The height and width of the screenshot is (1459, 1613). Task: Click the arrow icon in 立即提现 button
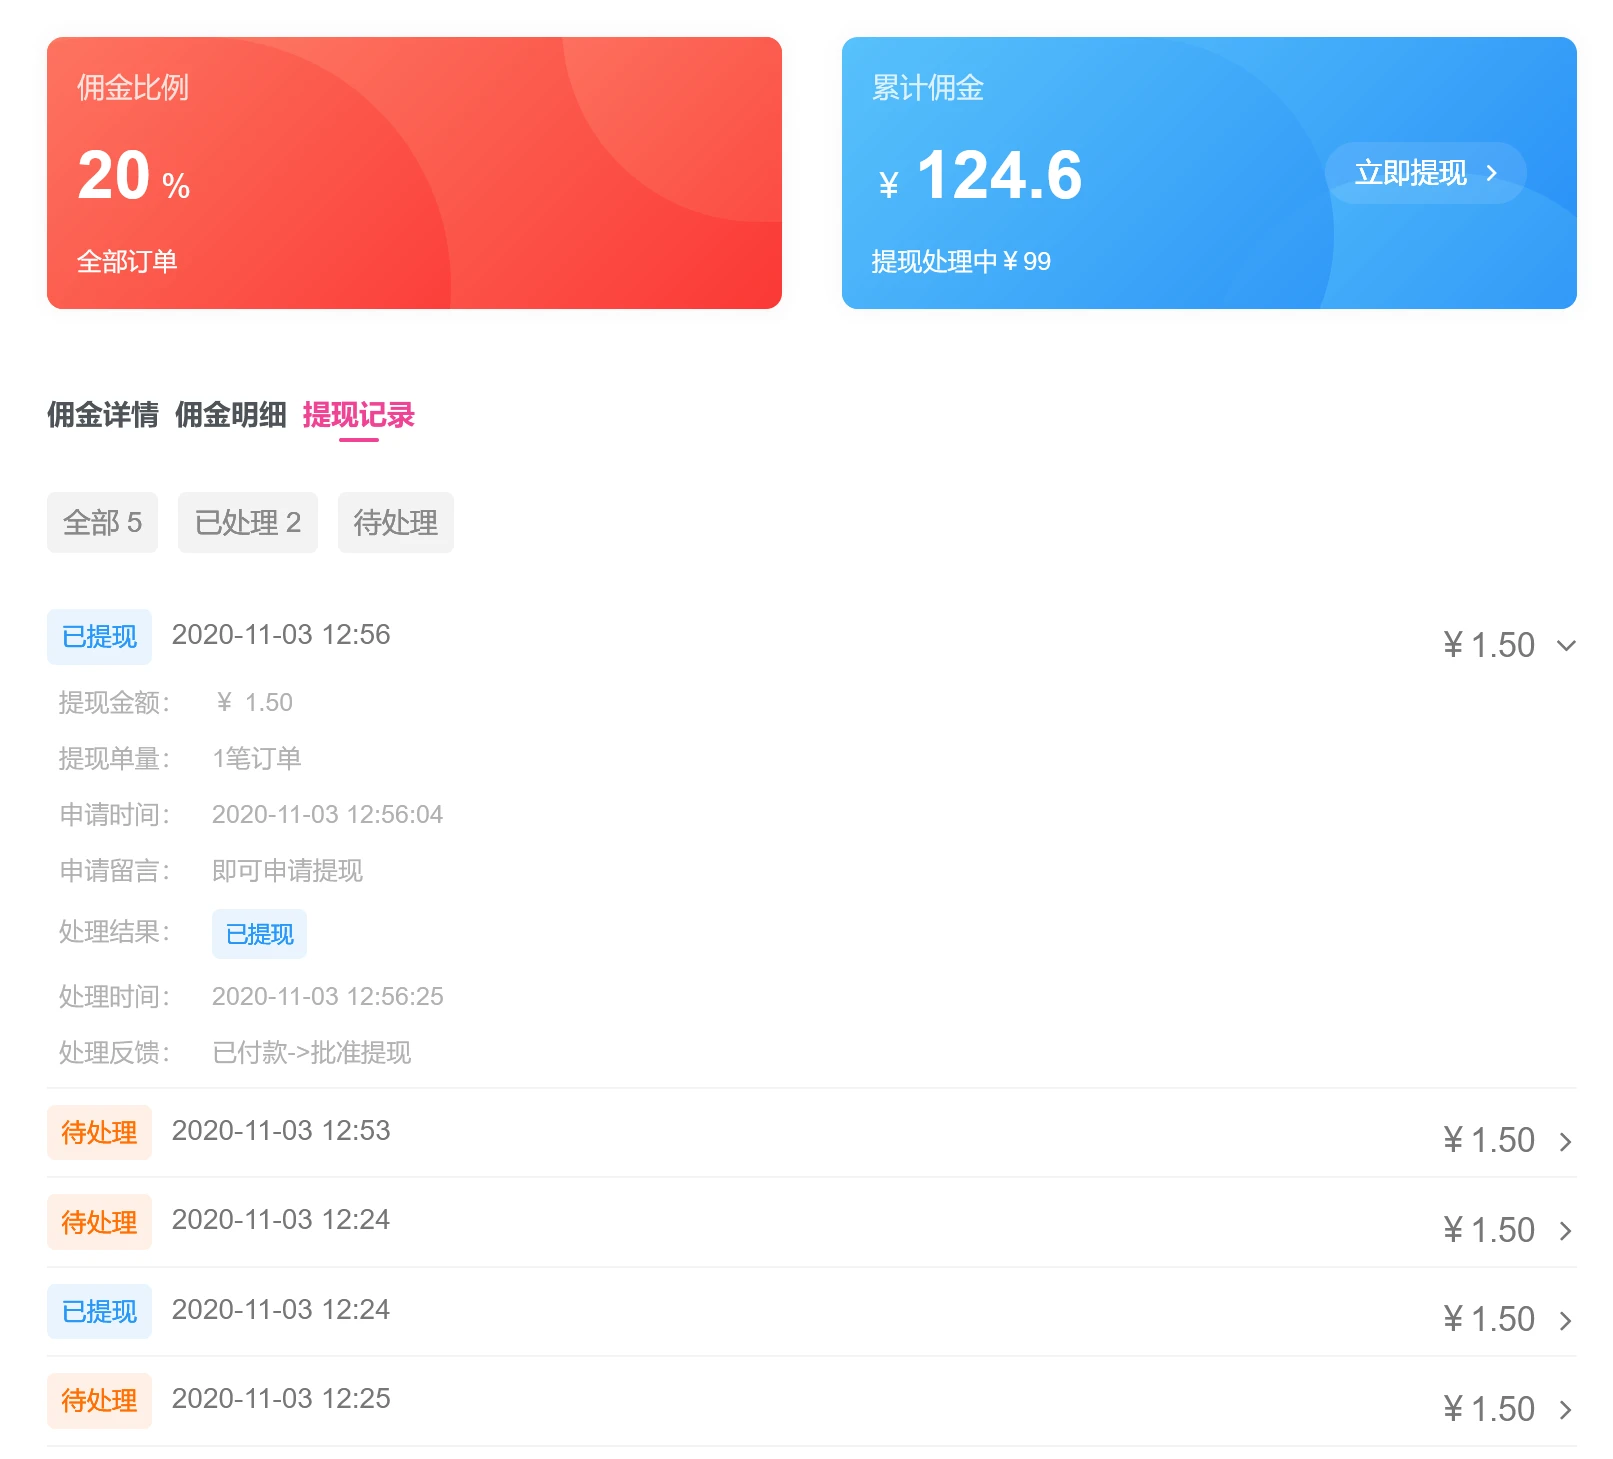tap(1492, 173)
